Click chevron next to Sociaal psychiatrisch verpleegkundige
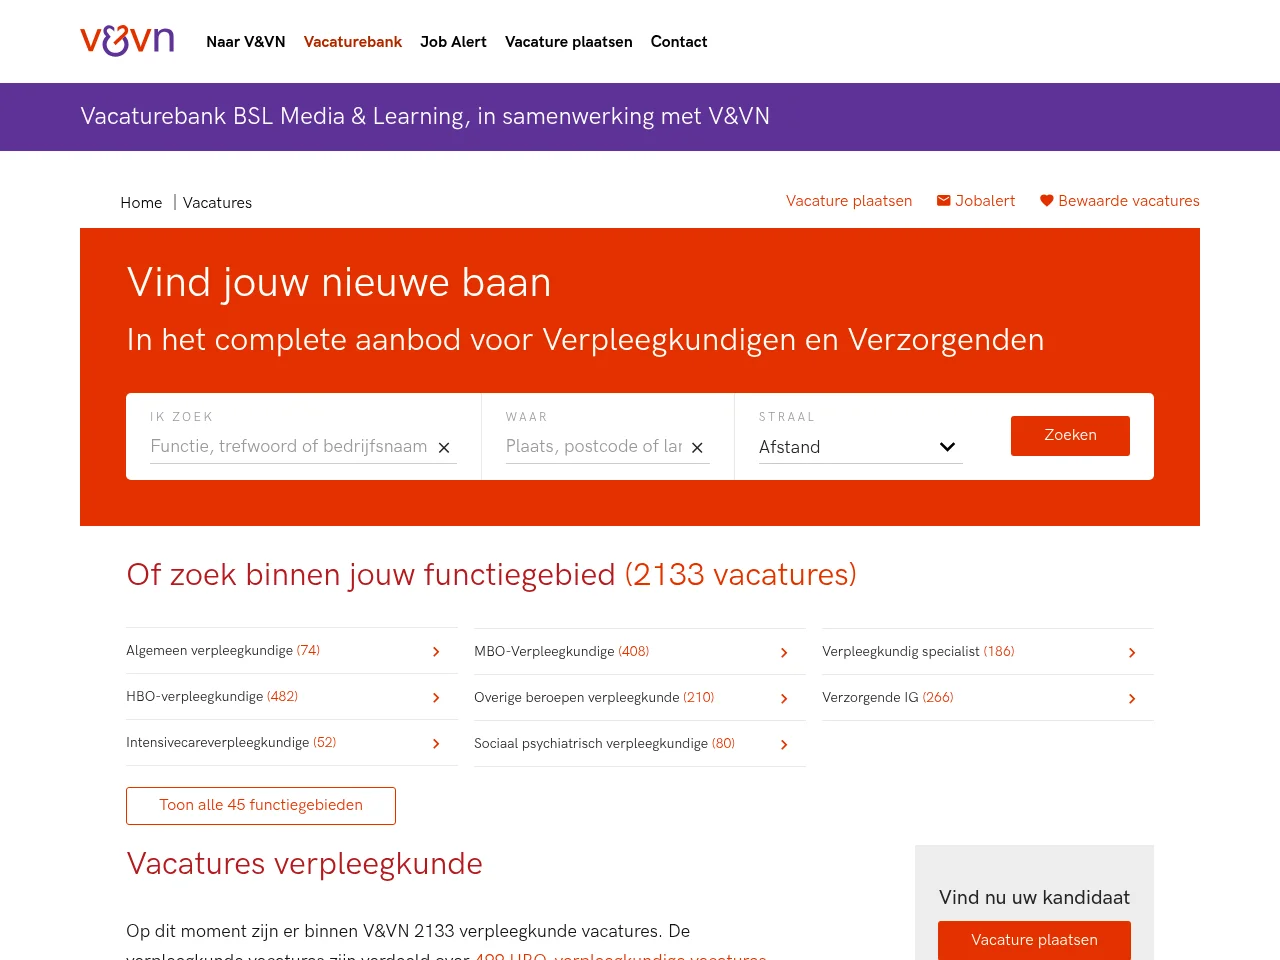Screen dimensions: 1280x960 pos(784,745)
